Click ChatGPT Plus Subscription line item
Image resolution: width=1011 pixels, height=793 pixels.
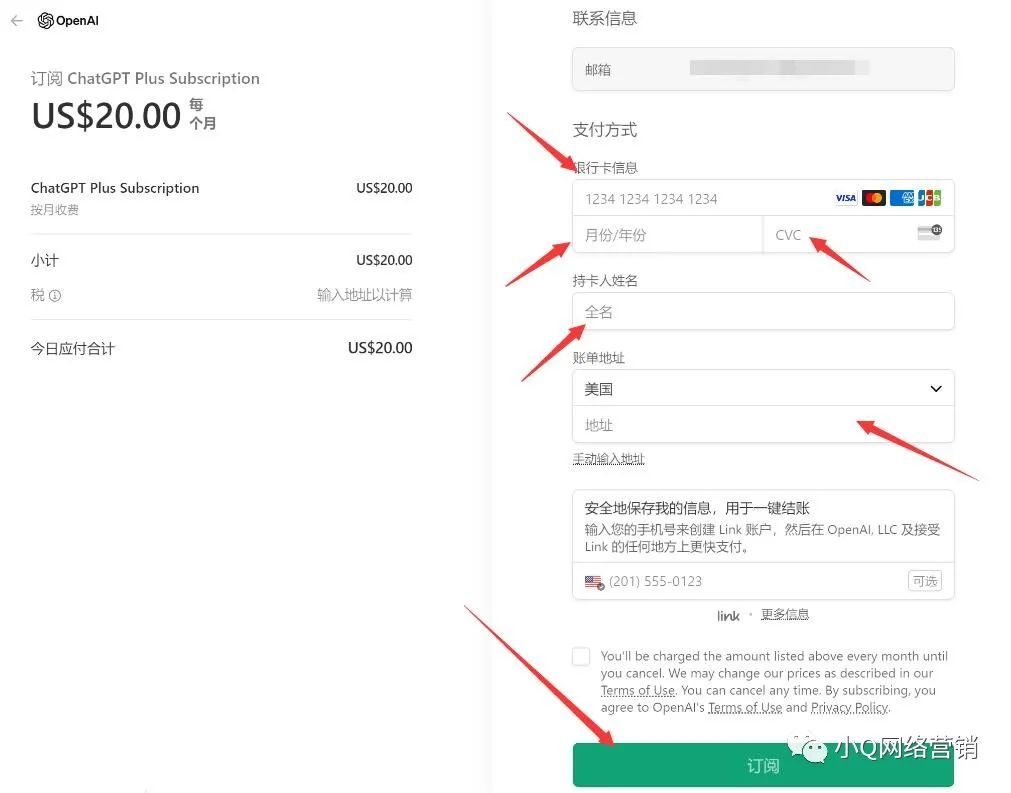tap(115, 188)
